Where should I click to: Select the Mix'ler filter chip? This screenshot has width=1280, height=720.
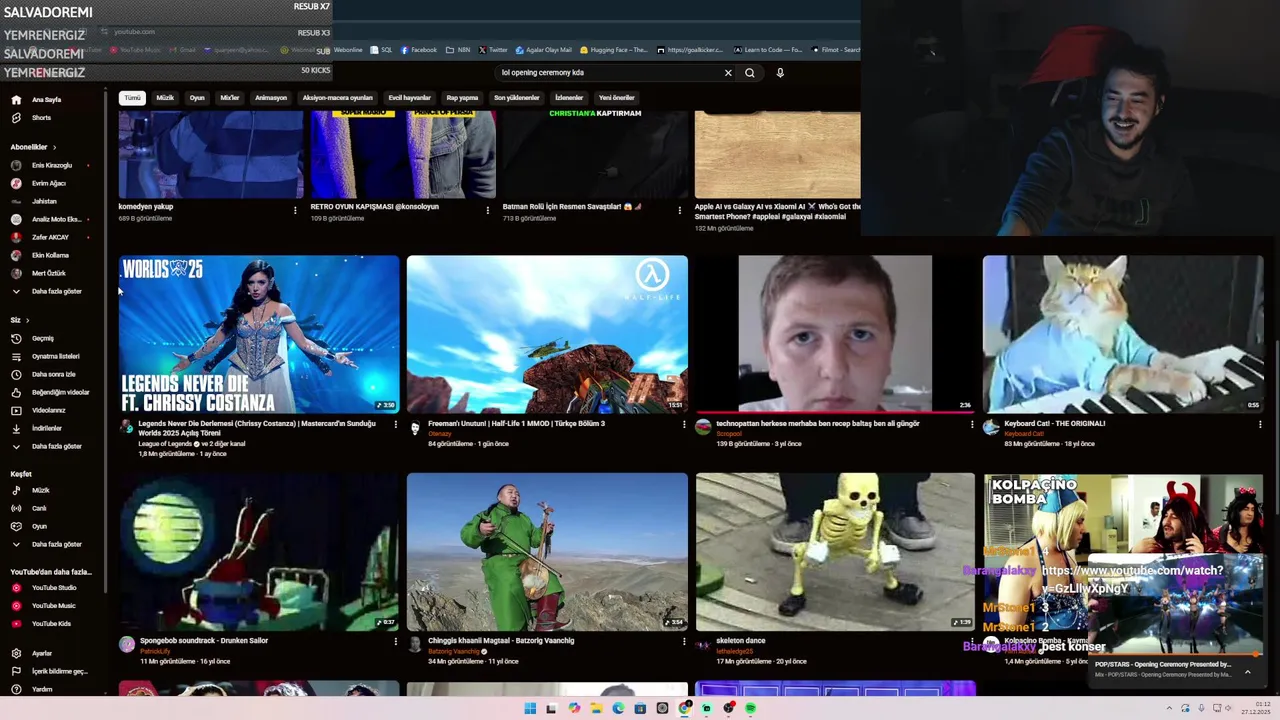[230, 98]
